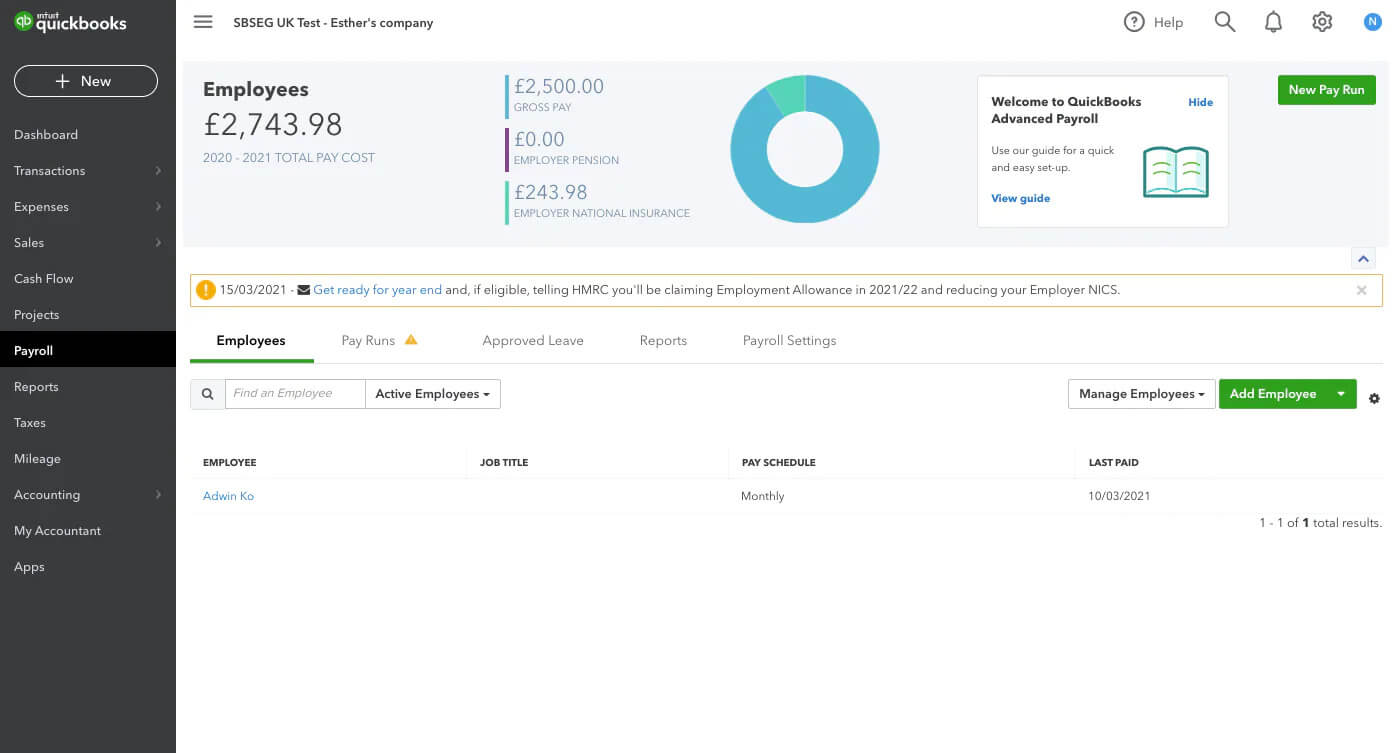The width and height of the screenshot is (1394, 753).
Task: Click the user avatar N icon
Action: 1372,22
